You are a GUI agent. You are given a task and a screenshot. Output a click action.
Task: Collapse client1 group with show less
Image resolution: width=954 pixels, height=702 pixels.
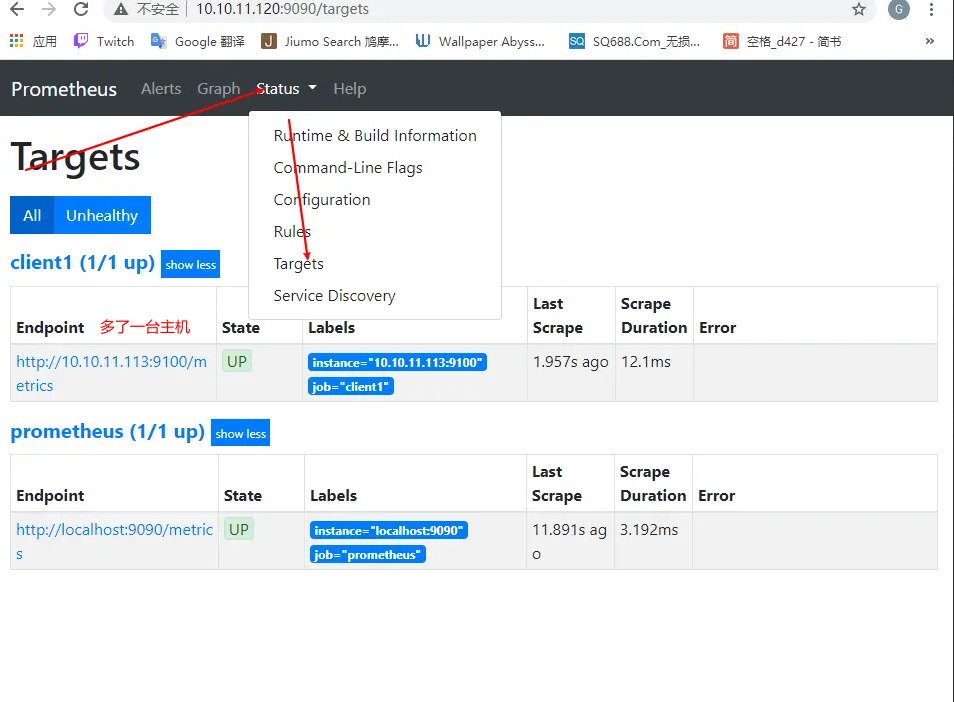190,264
